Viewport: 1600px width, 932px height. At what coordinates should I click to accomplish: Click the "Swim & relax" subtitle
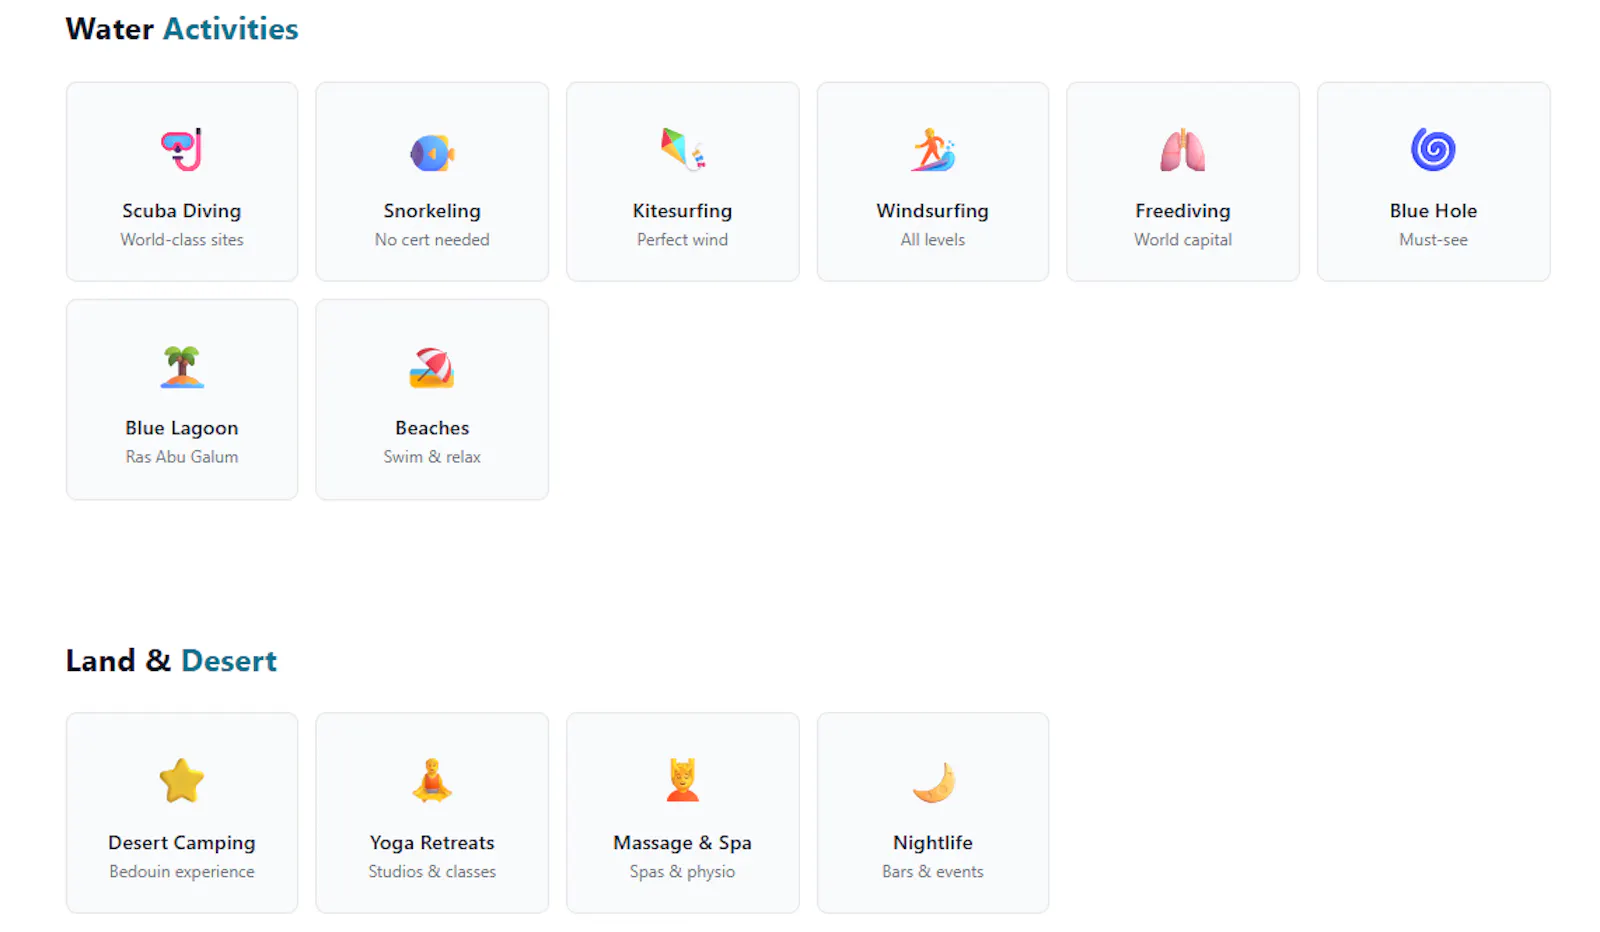pyautogui.click(x=432, y=457)
